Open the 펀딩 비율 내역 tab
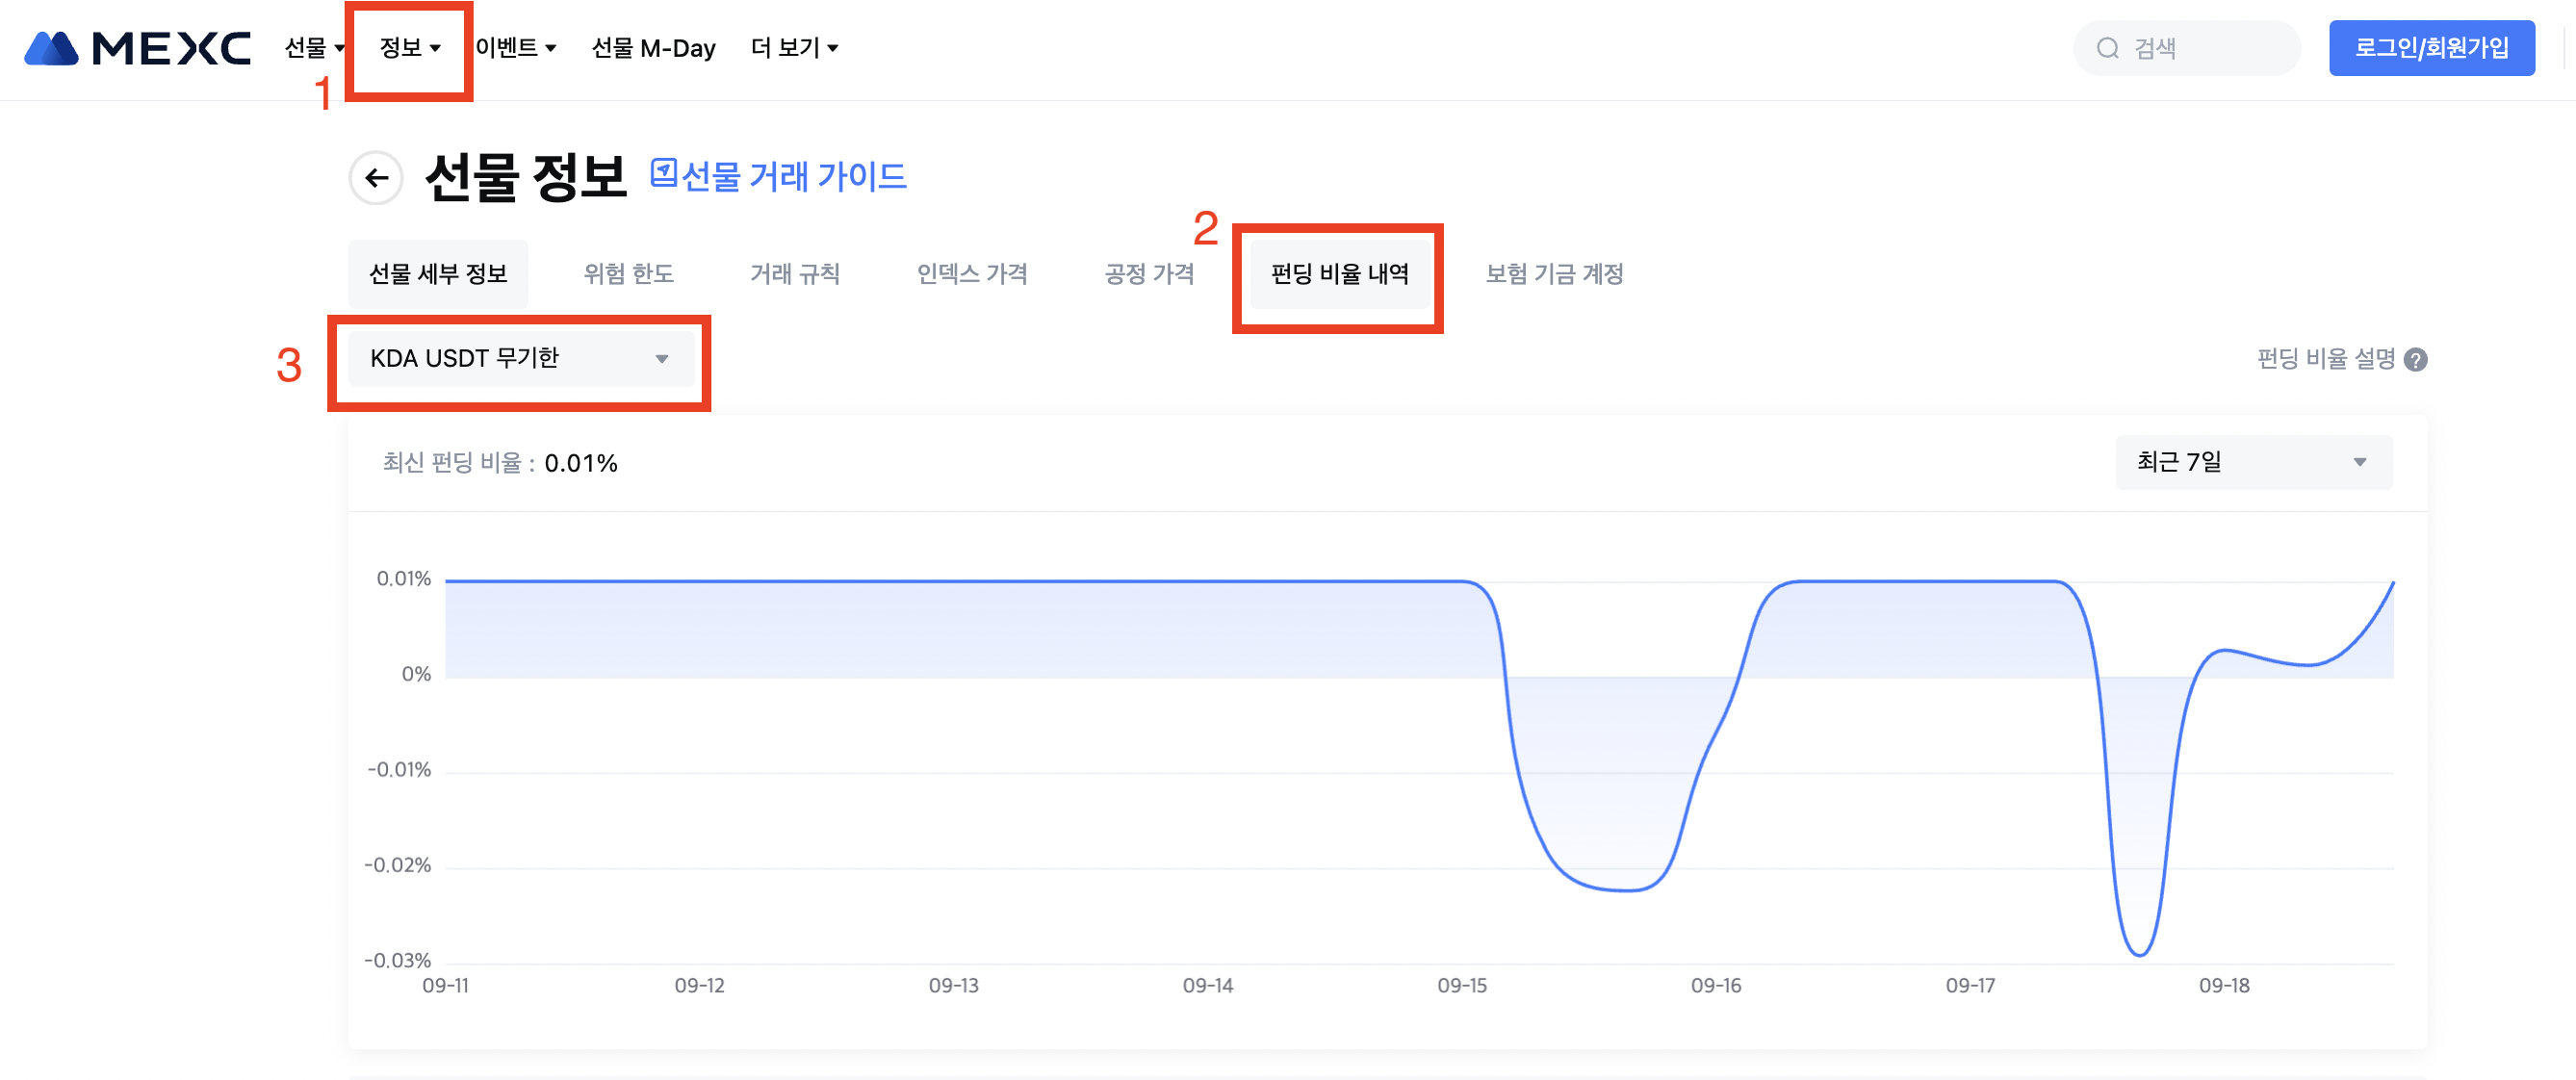2576x1080 pixels. [1339, 274]
